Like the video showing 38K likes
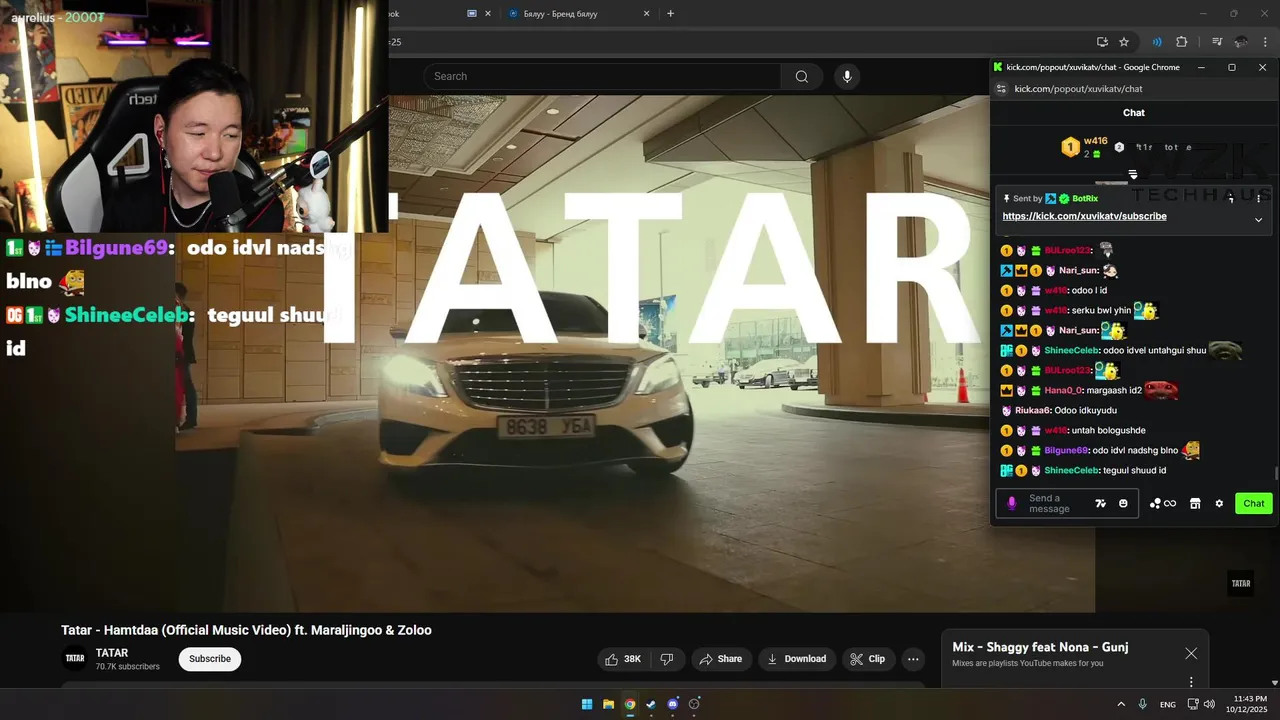1280x720 pixels. [x=624, y=659]
